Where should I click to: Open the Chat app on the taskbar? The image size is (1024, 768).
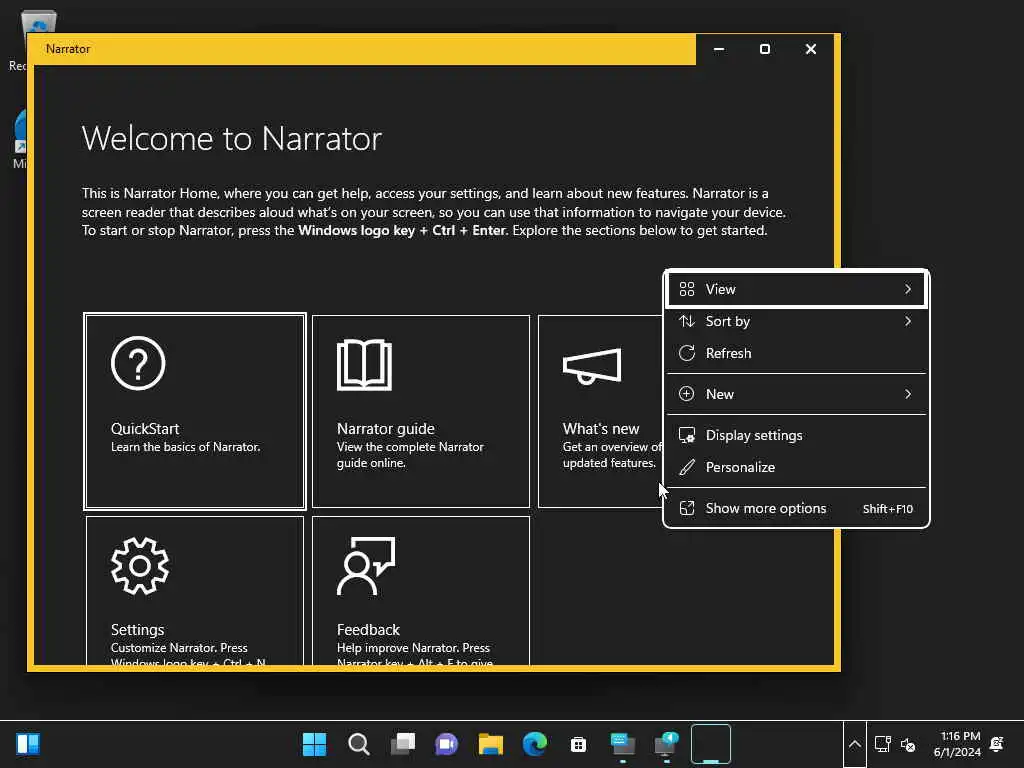tap(447, 744)
